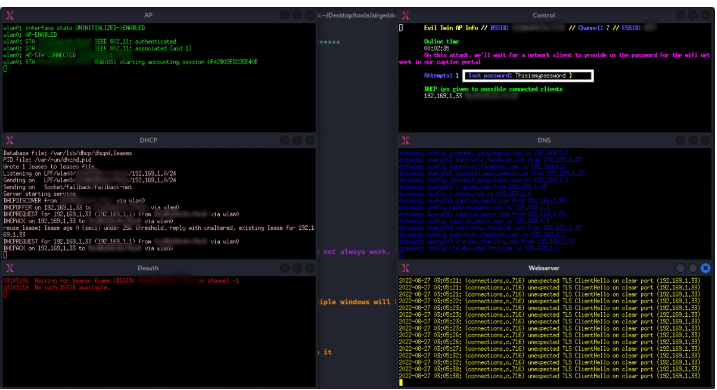Focus the Control window via its title
Image resolution: width=717 pixels, height=390 pixels.
(x=544, y=16)
